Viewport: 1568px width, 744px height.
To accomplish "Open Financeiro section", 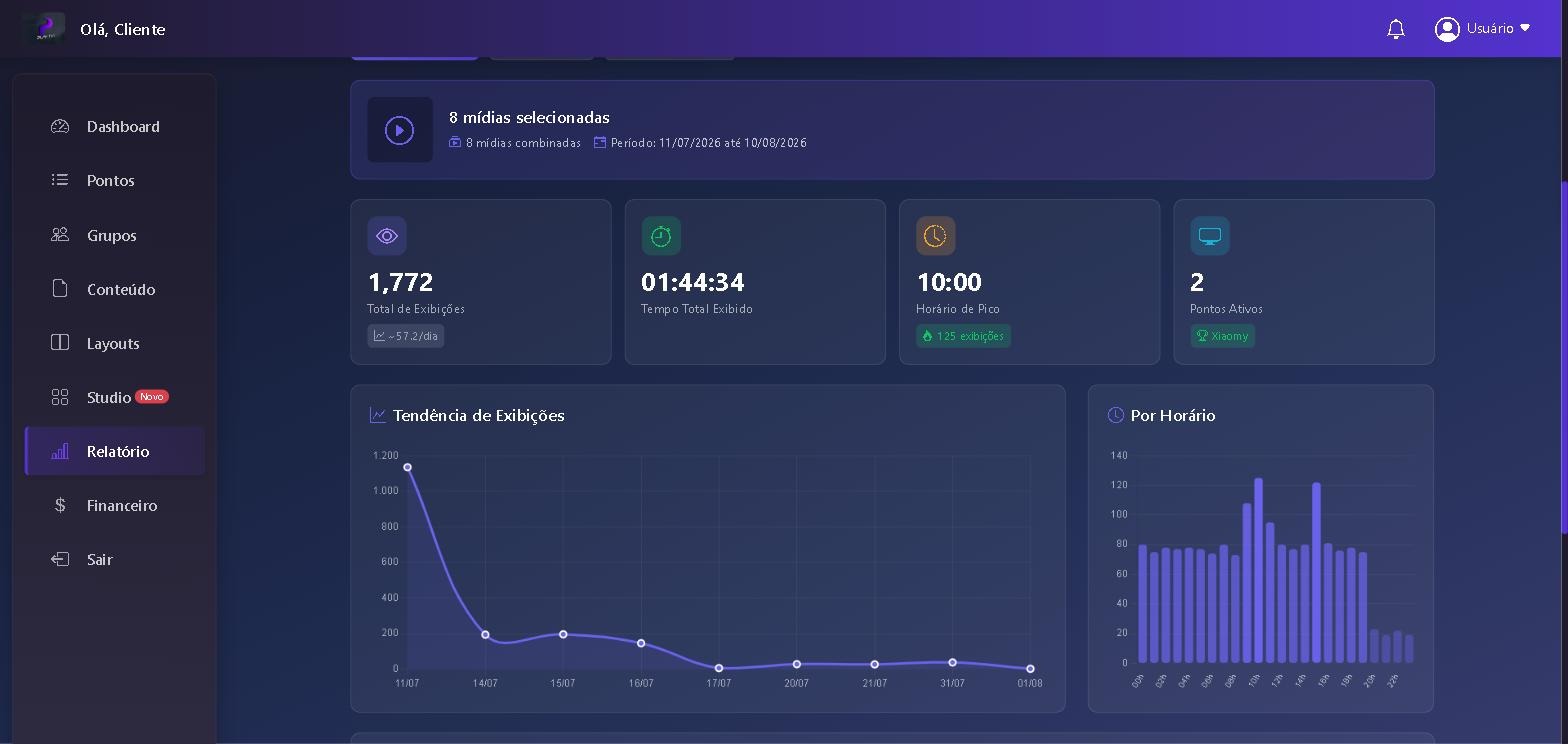I will [115, 505].
